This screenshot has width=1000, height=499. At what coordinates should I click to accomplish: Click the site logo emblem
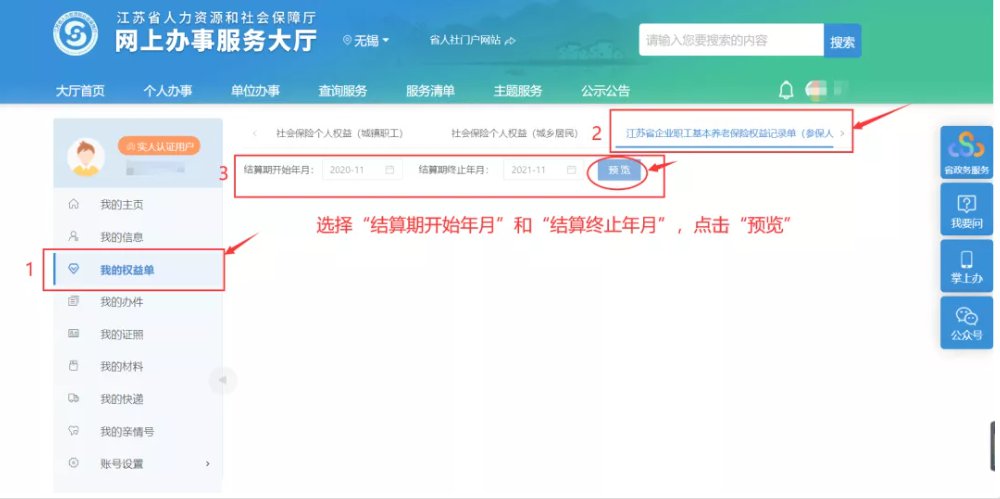[74, 35]
